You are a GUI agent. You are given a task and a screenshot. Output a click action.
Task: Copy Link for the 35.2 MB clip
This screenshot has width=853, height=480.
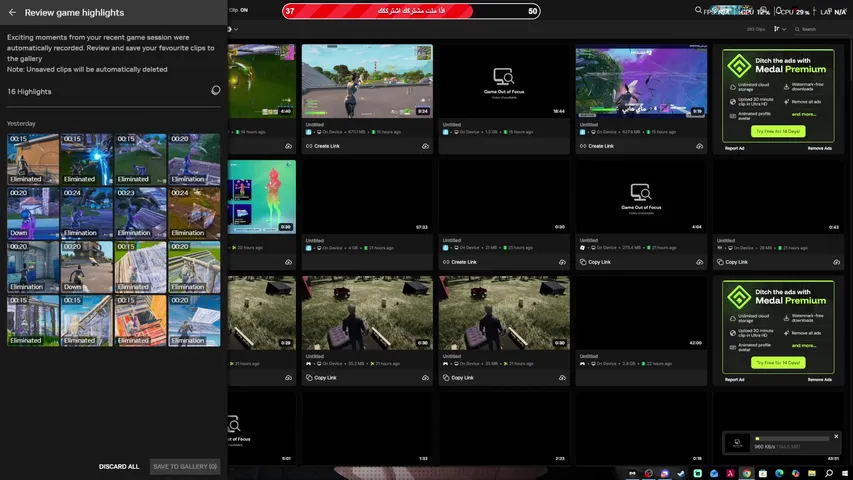tap(321, 378)
